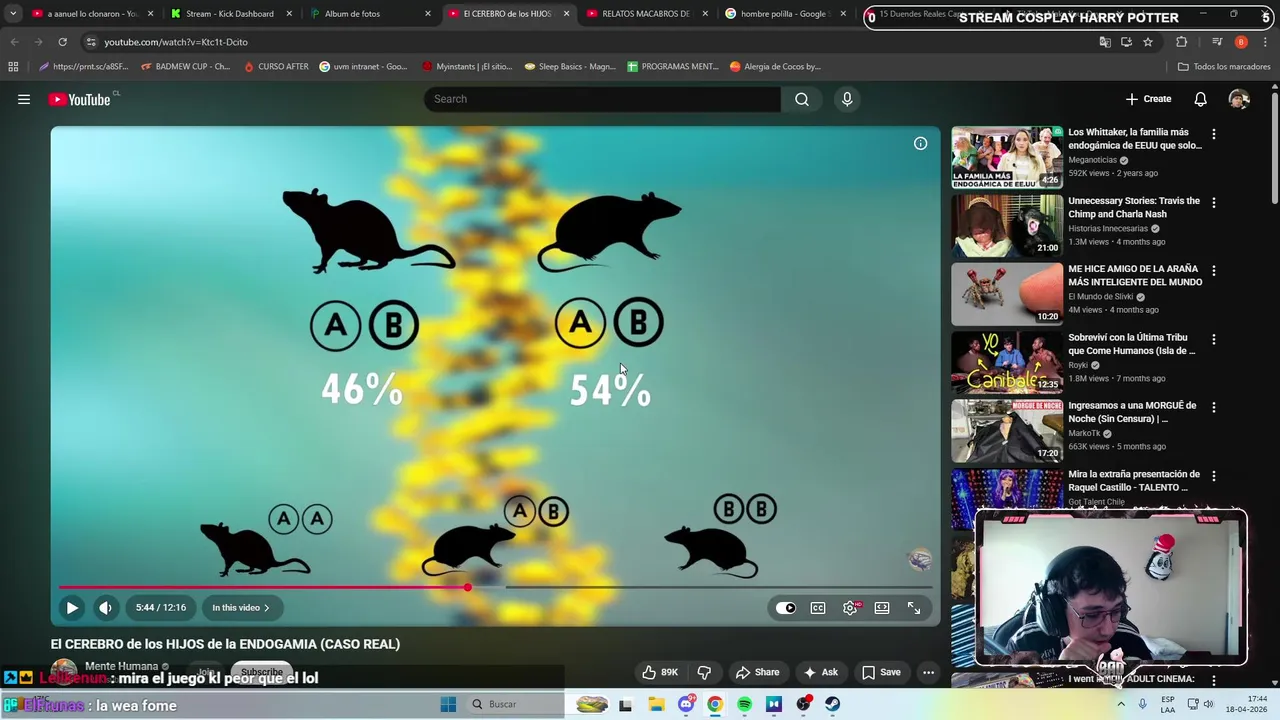Open Create menu
The width and height of the screenshot is (1280, 720).
coord(1148,99)
